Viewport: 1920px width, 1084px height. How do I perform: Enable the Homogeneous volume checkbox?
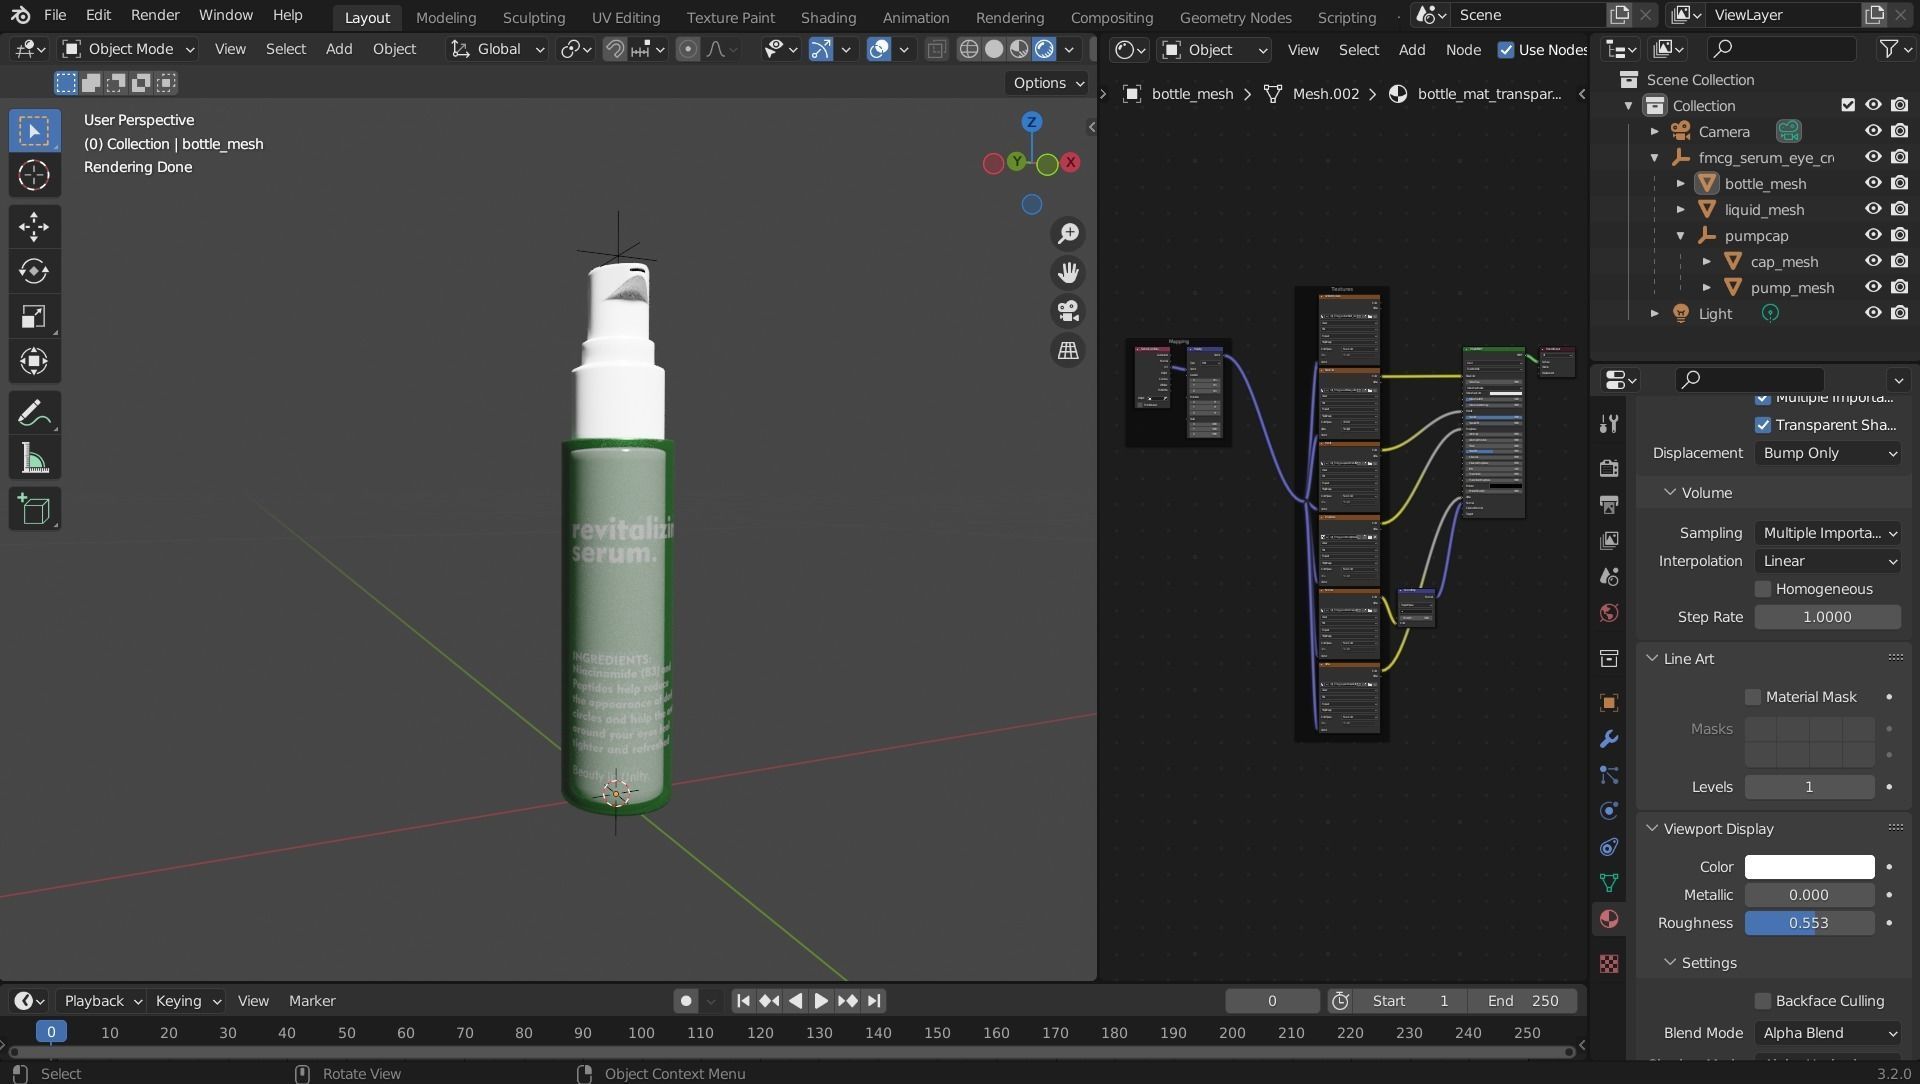tap(1763, 589)
